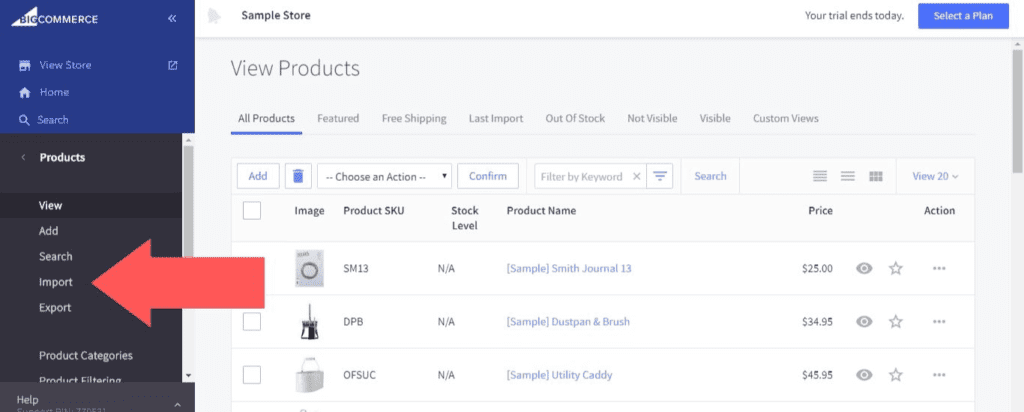Image resolution: width=1024 pixels, height=412 pixels.
Task: Click the Product SKU column header
Action: [x=374, y=210]
